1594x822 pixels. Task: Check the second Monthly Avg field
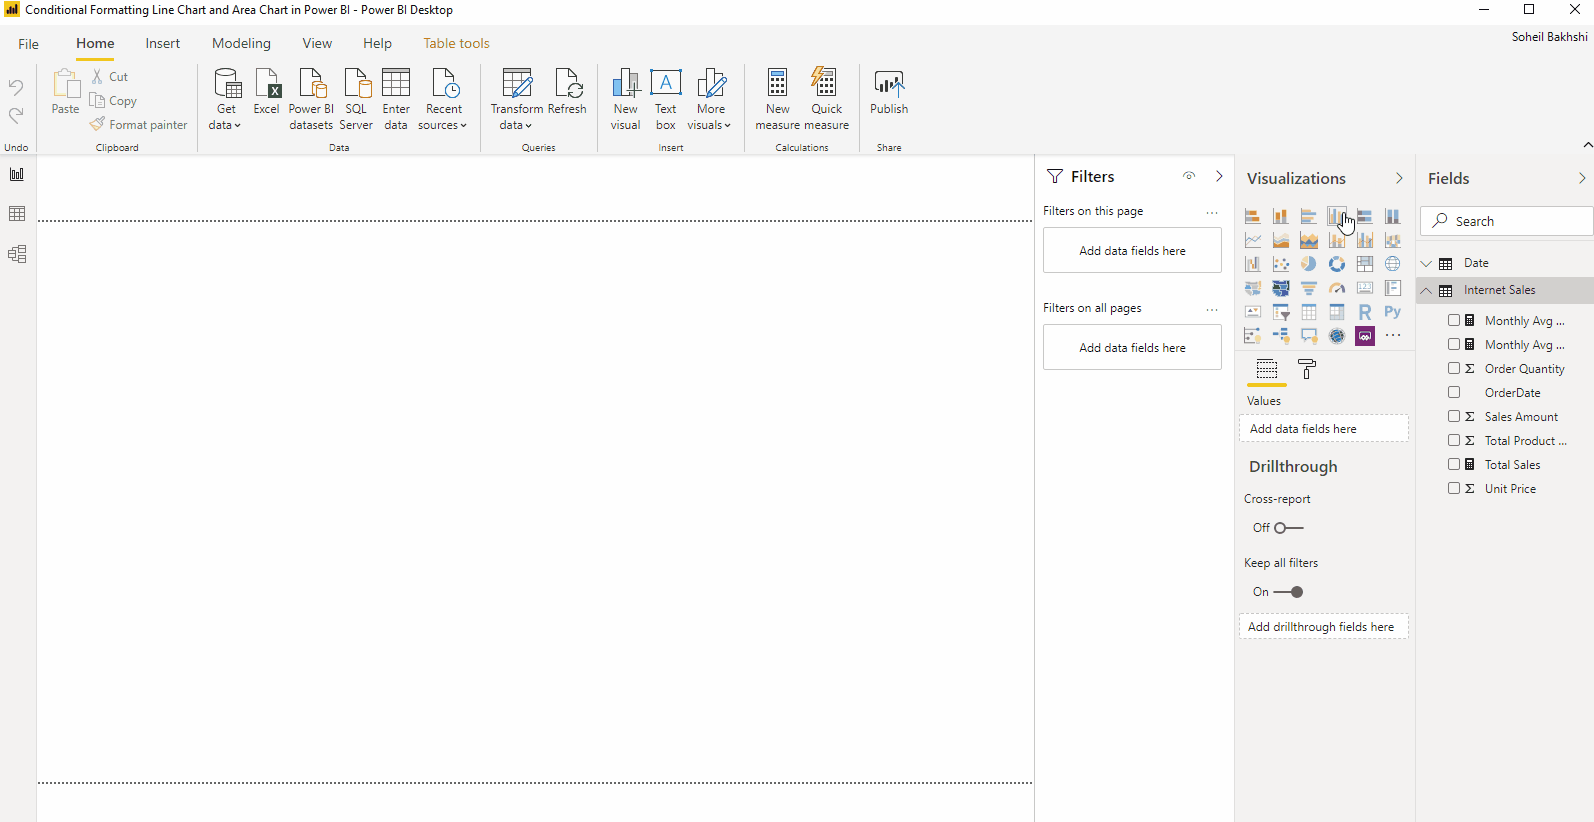pos(1454,344)
